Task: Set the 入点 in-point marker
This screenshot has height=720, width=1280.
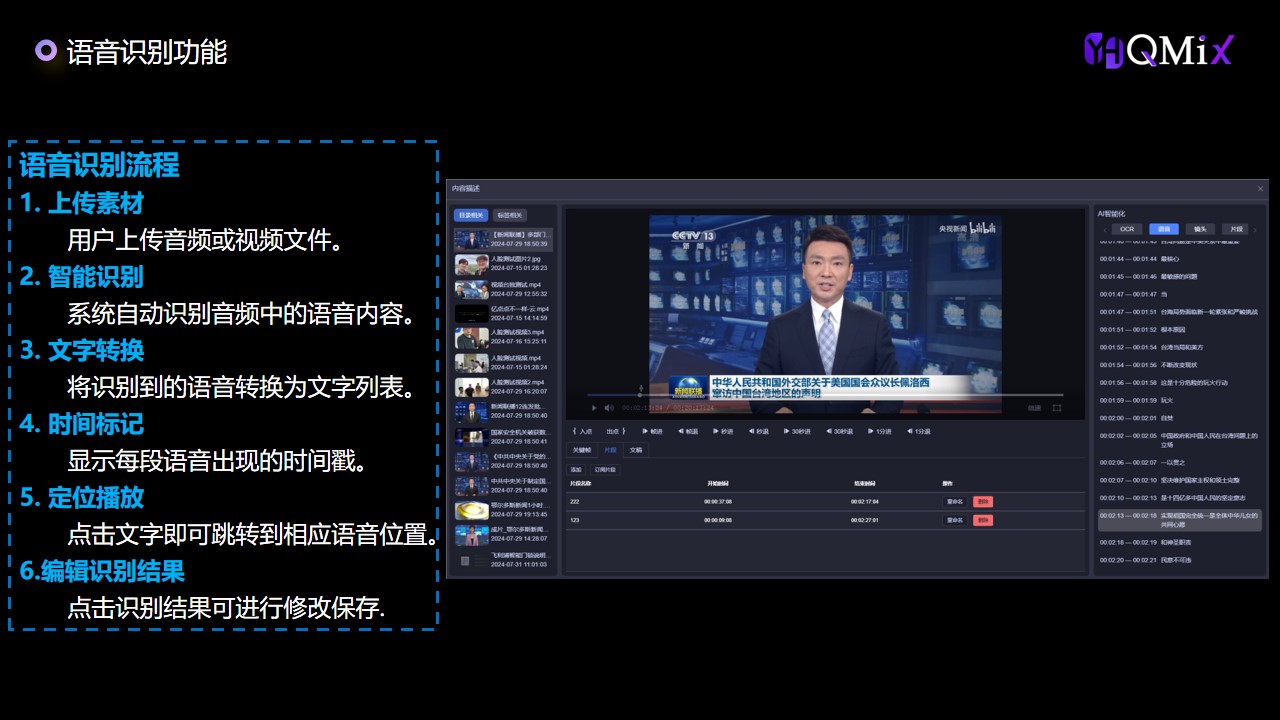Action: 581,431
